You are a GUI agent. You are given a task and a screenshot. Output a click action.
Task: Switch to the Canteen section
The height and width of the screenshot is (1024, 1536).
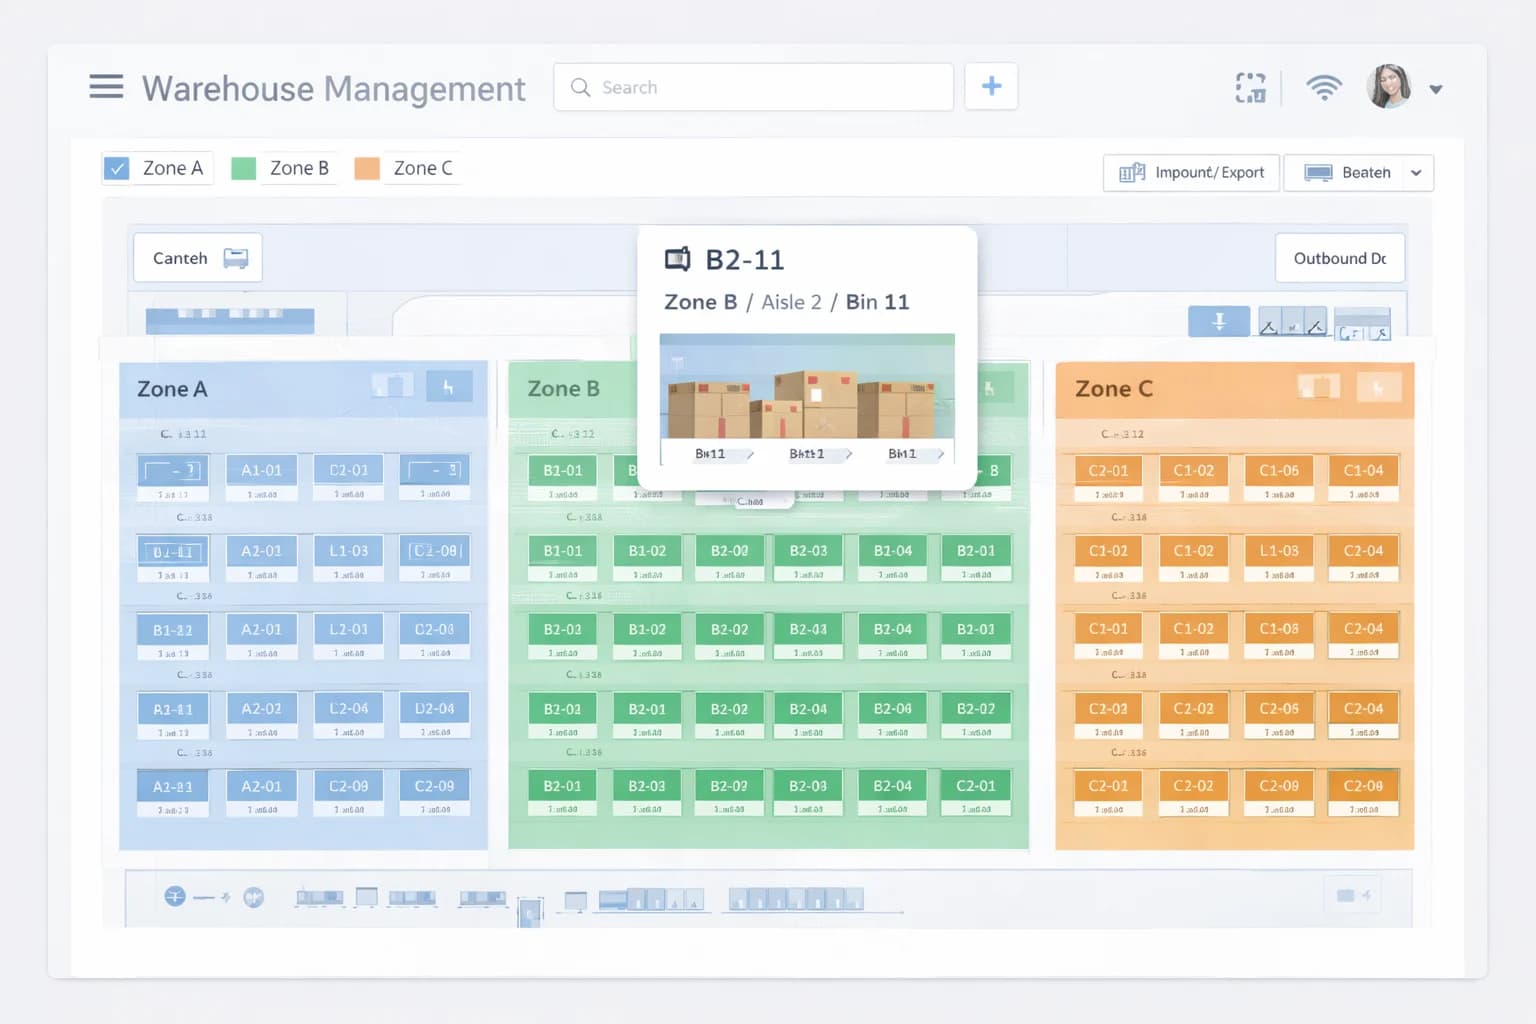pos(197,257)
